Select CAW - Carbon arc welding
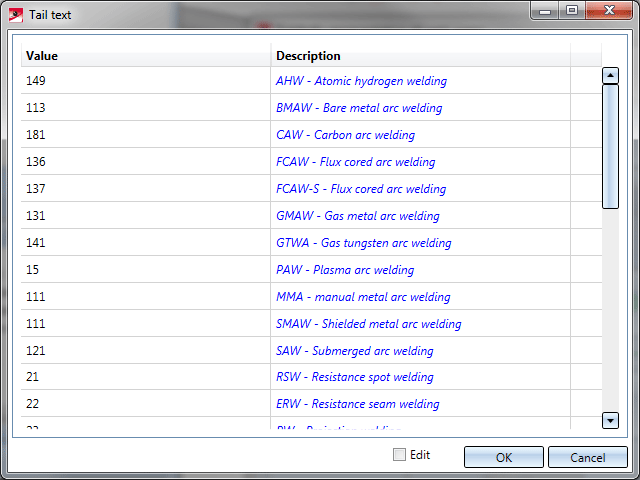Image resolution: width=640 pixels, height=480 pixels. pos(345,135)
